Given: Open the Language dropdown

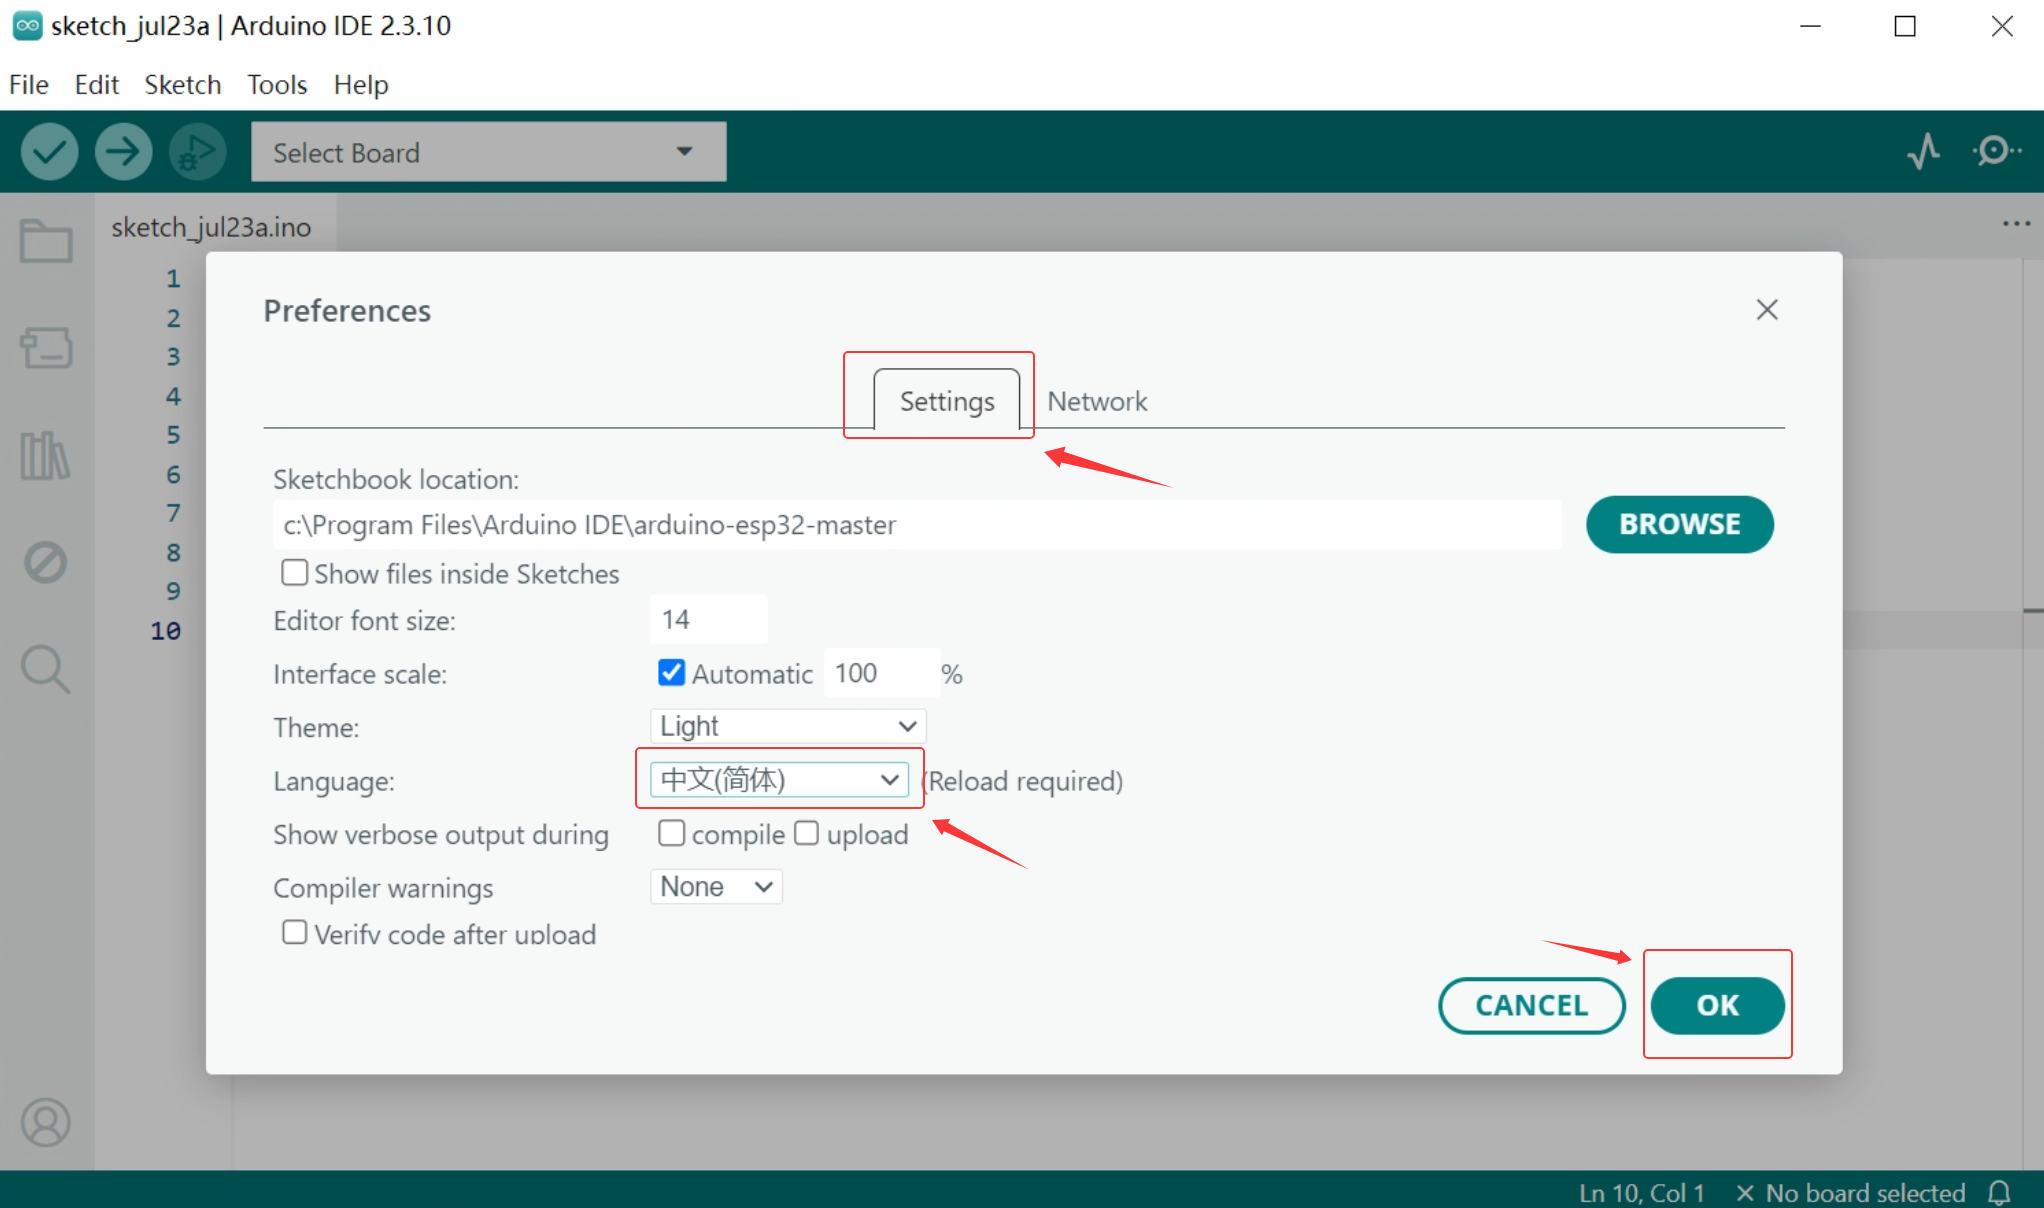Looking at the screenshot, I should [x=779, y=779].
